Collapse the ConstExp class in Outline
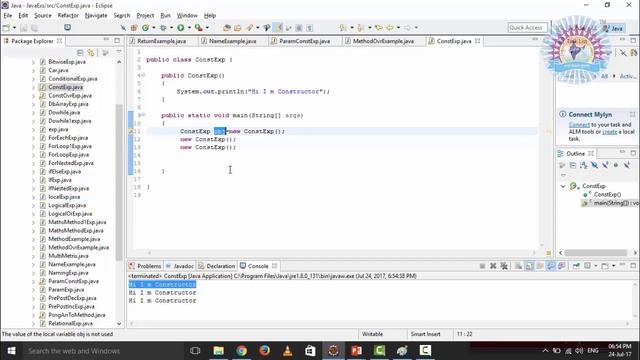 [563, 186]
